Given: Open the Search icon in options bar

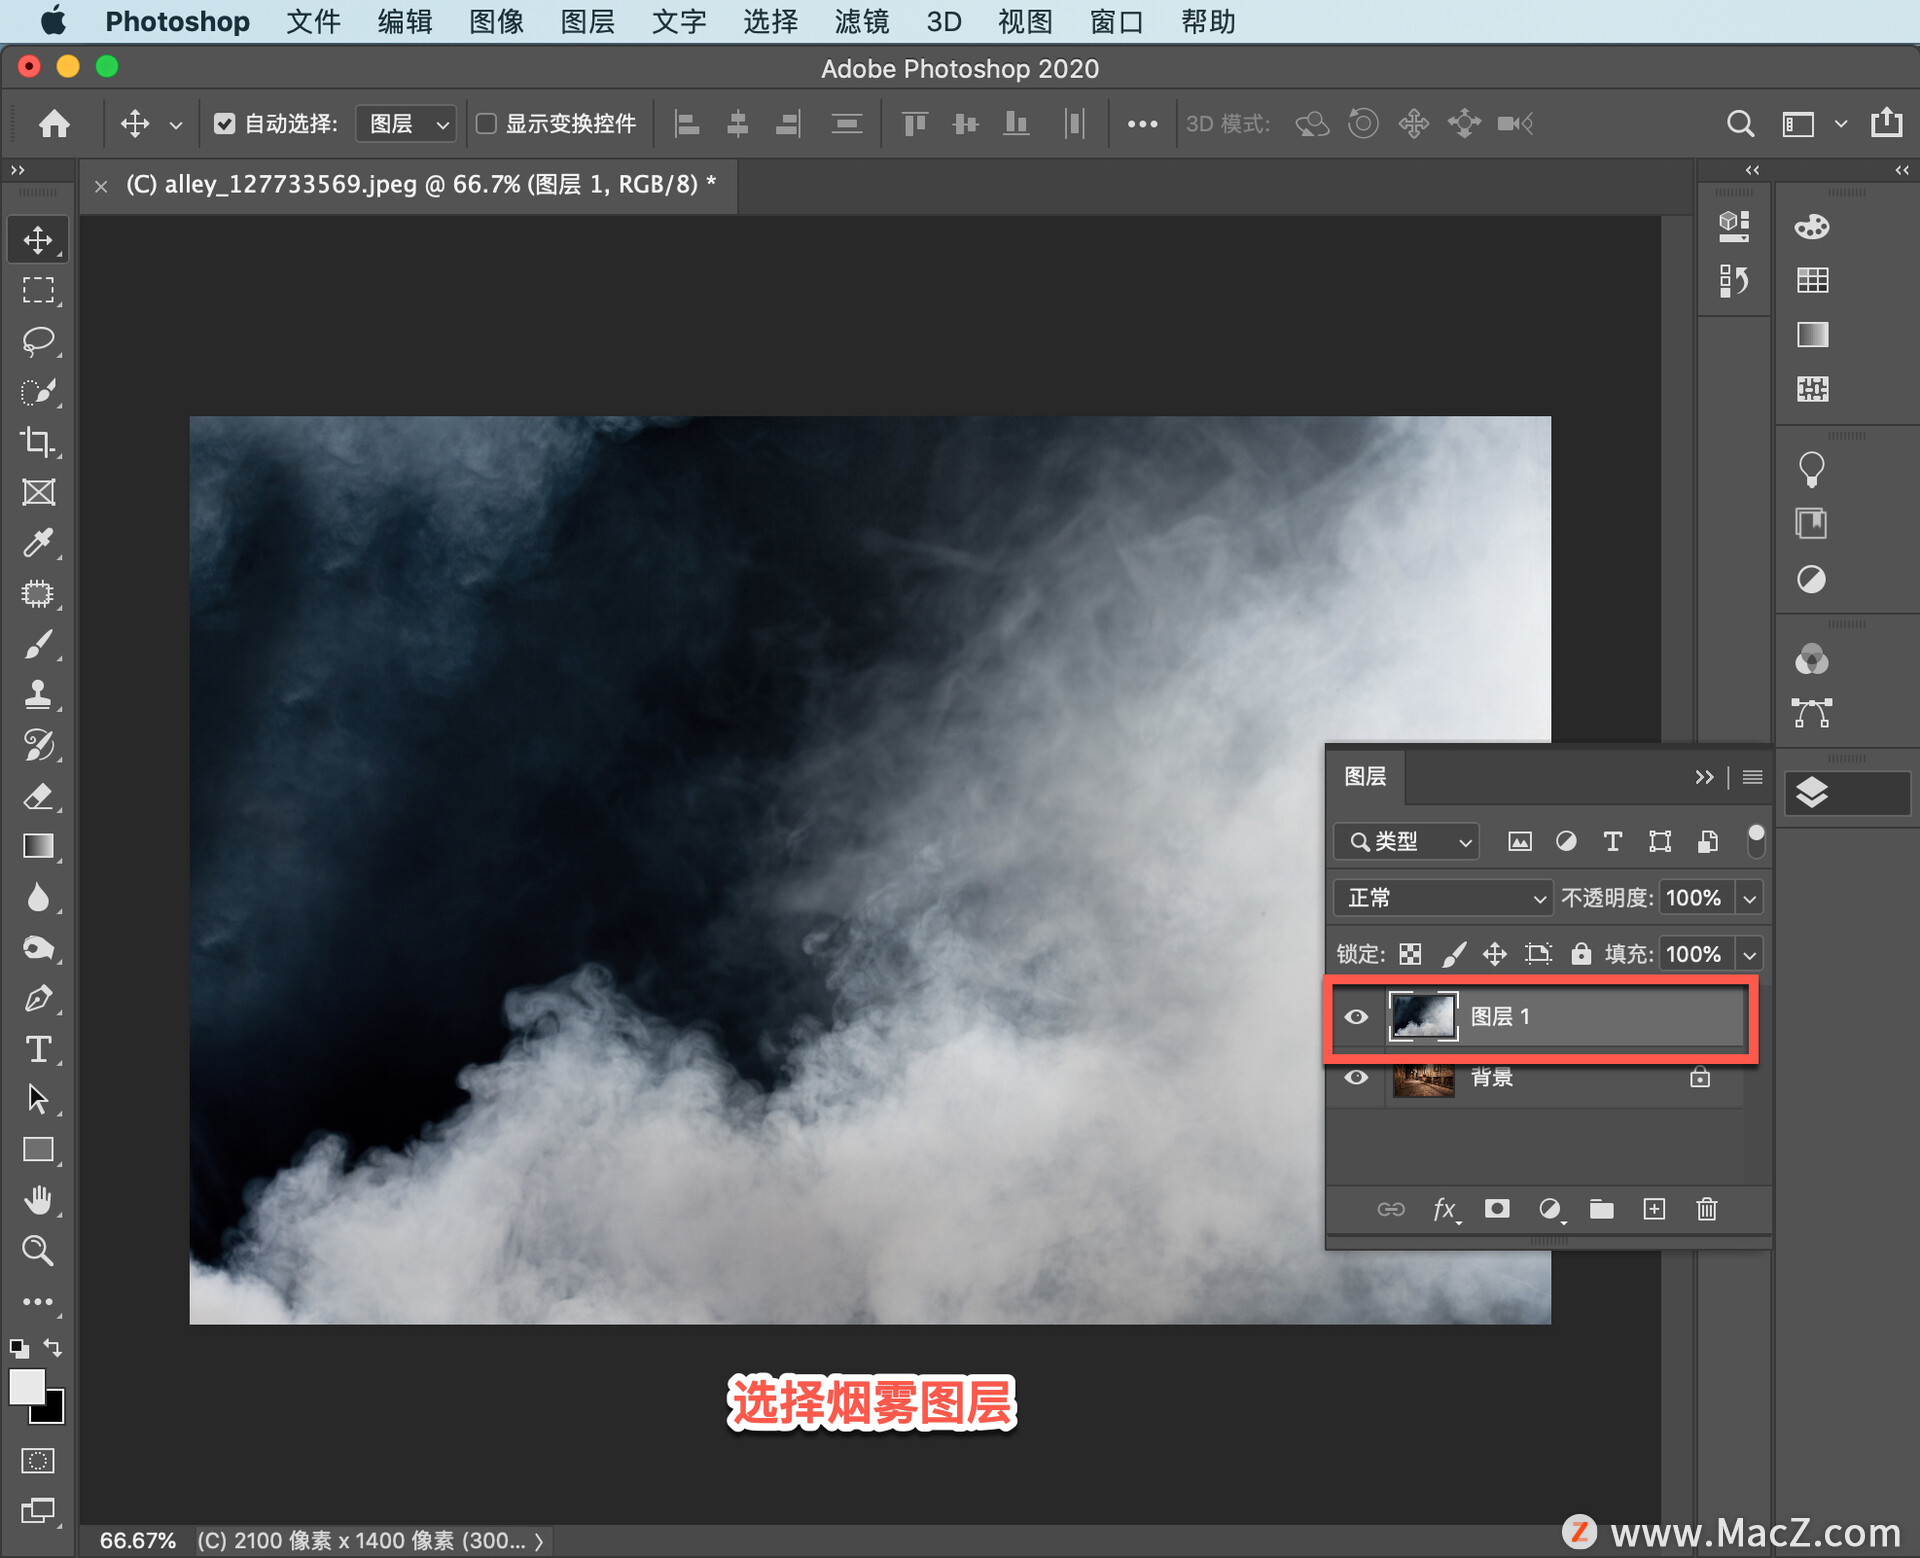Looking at the screenshot, I should pos(1740,123).
